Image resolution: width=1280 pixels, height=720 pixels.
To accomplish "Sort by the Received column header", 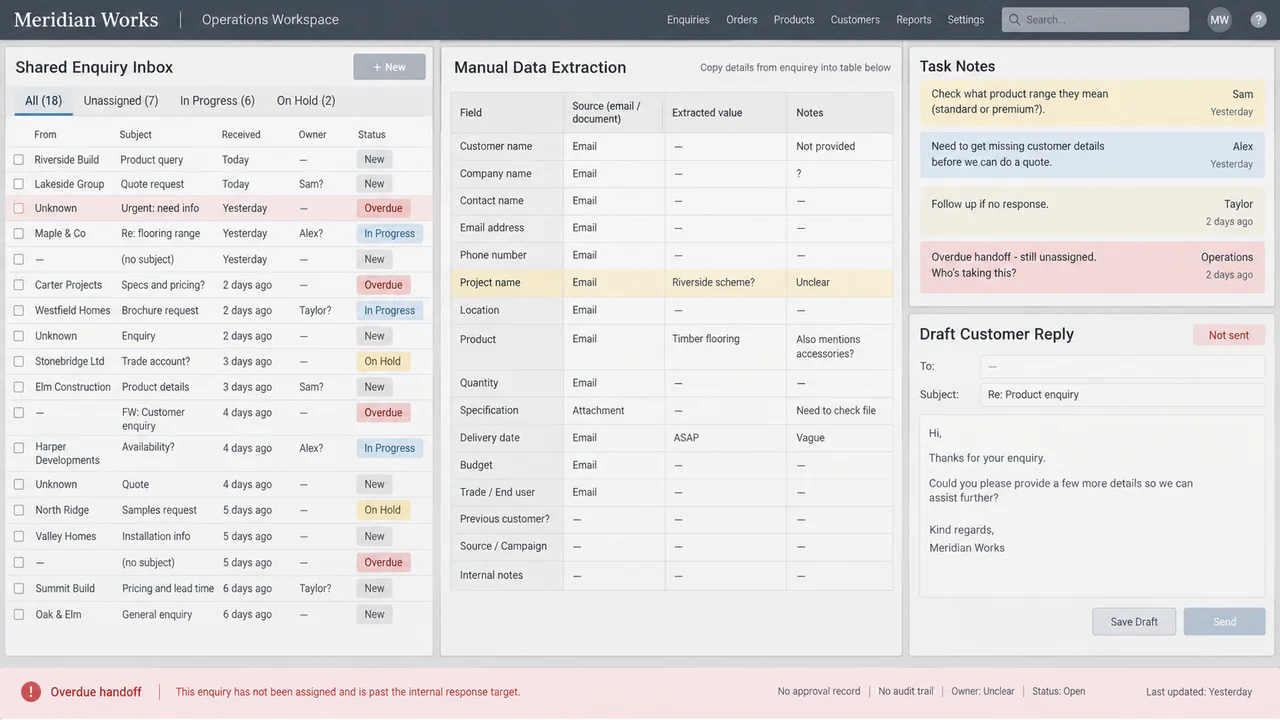I will (241, 135).
